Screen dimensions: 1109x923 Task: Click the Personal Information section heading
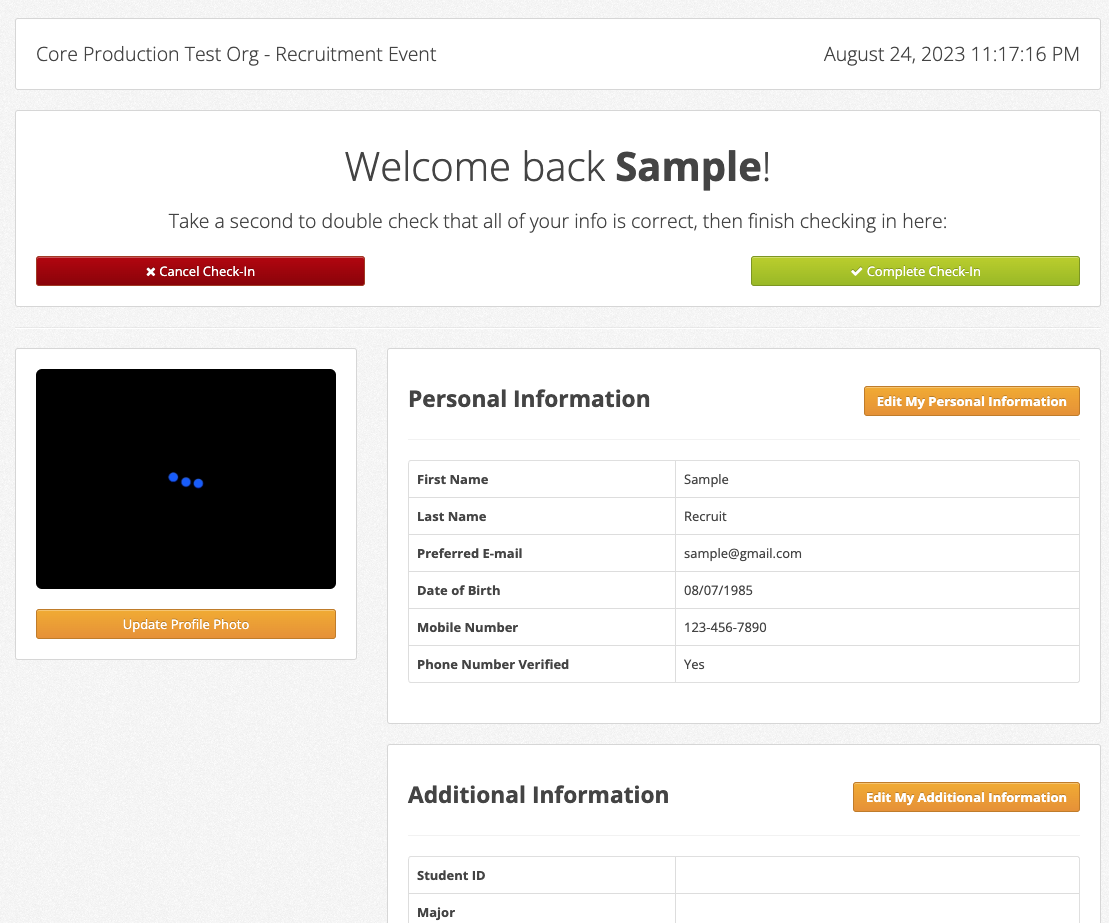529,399
